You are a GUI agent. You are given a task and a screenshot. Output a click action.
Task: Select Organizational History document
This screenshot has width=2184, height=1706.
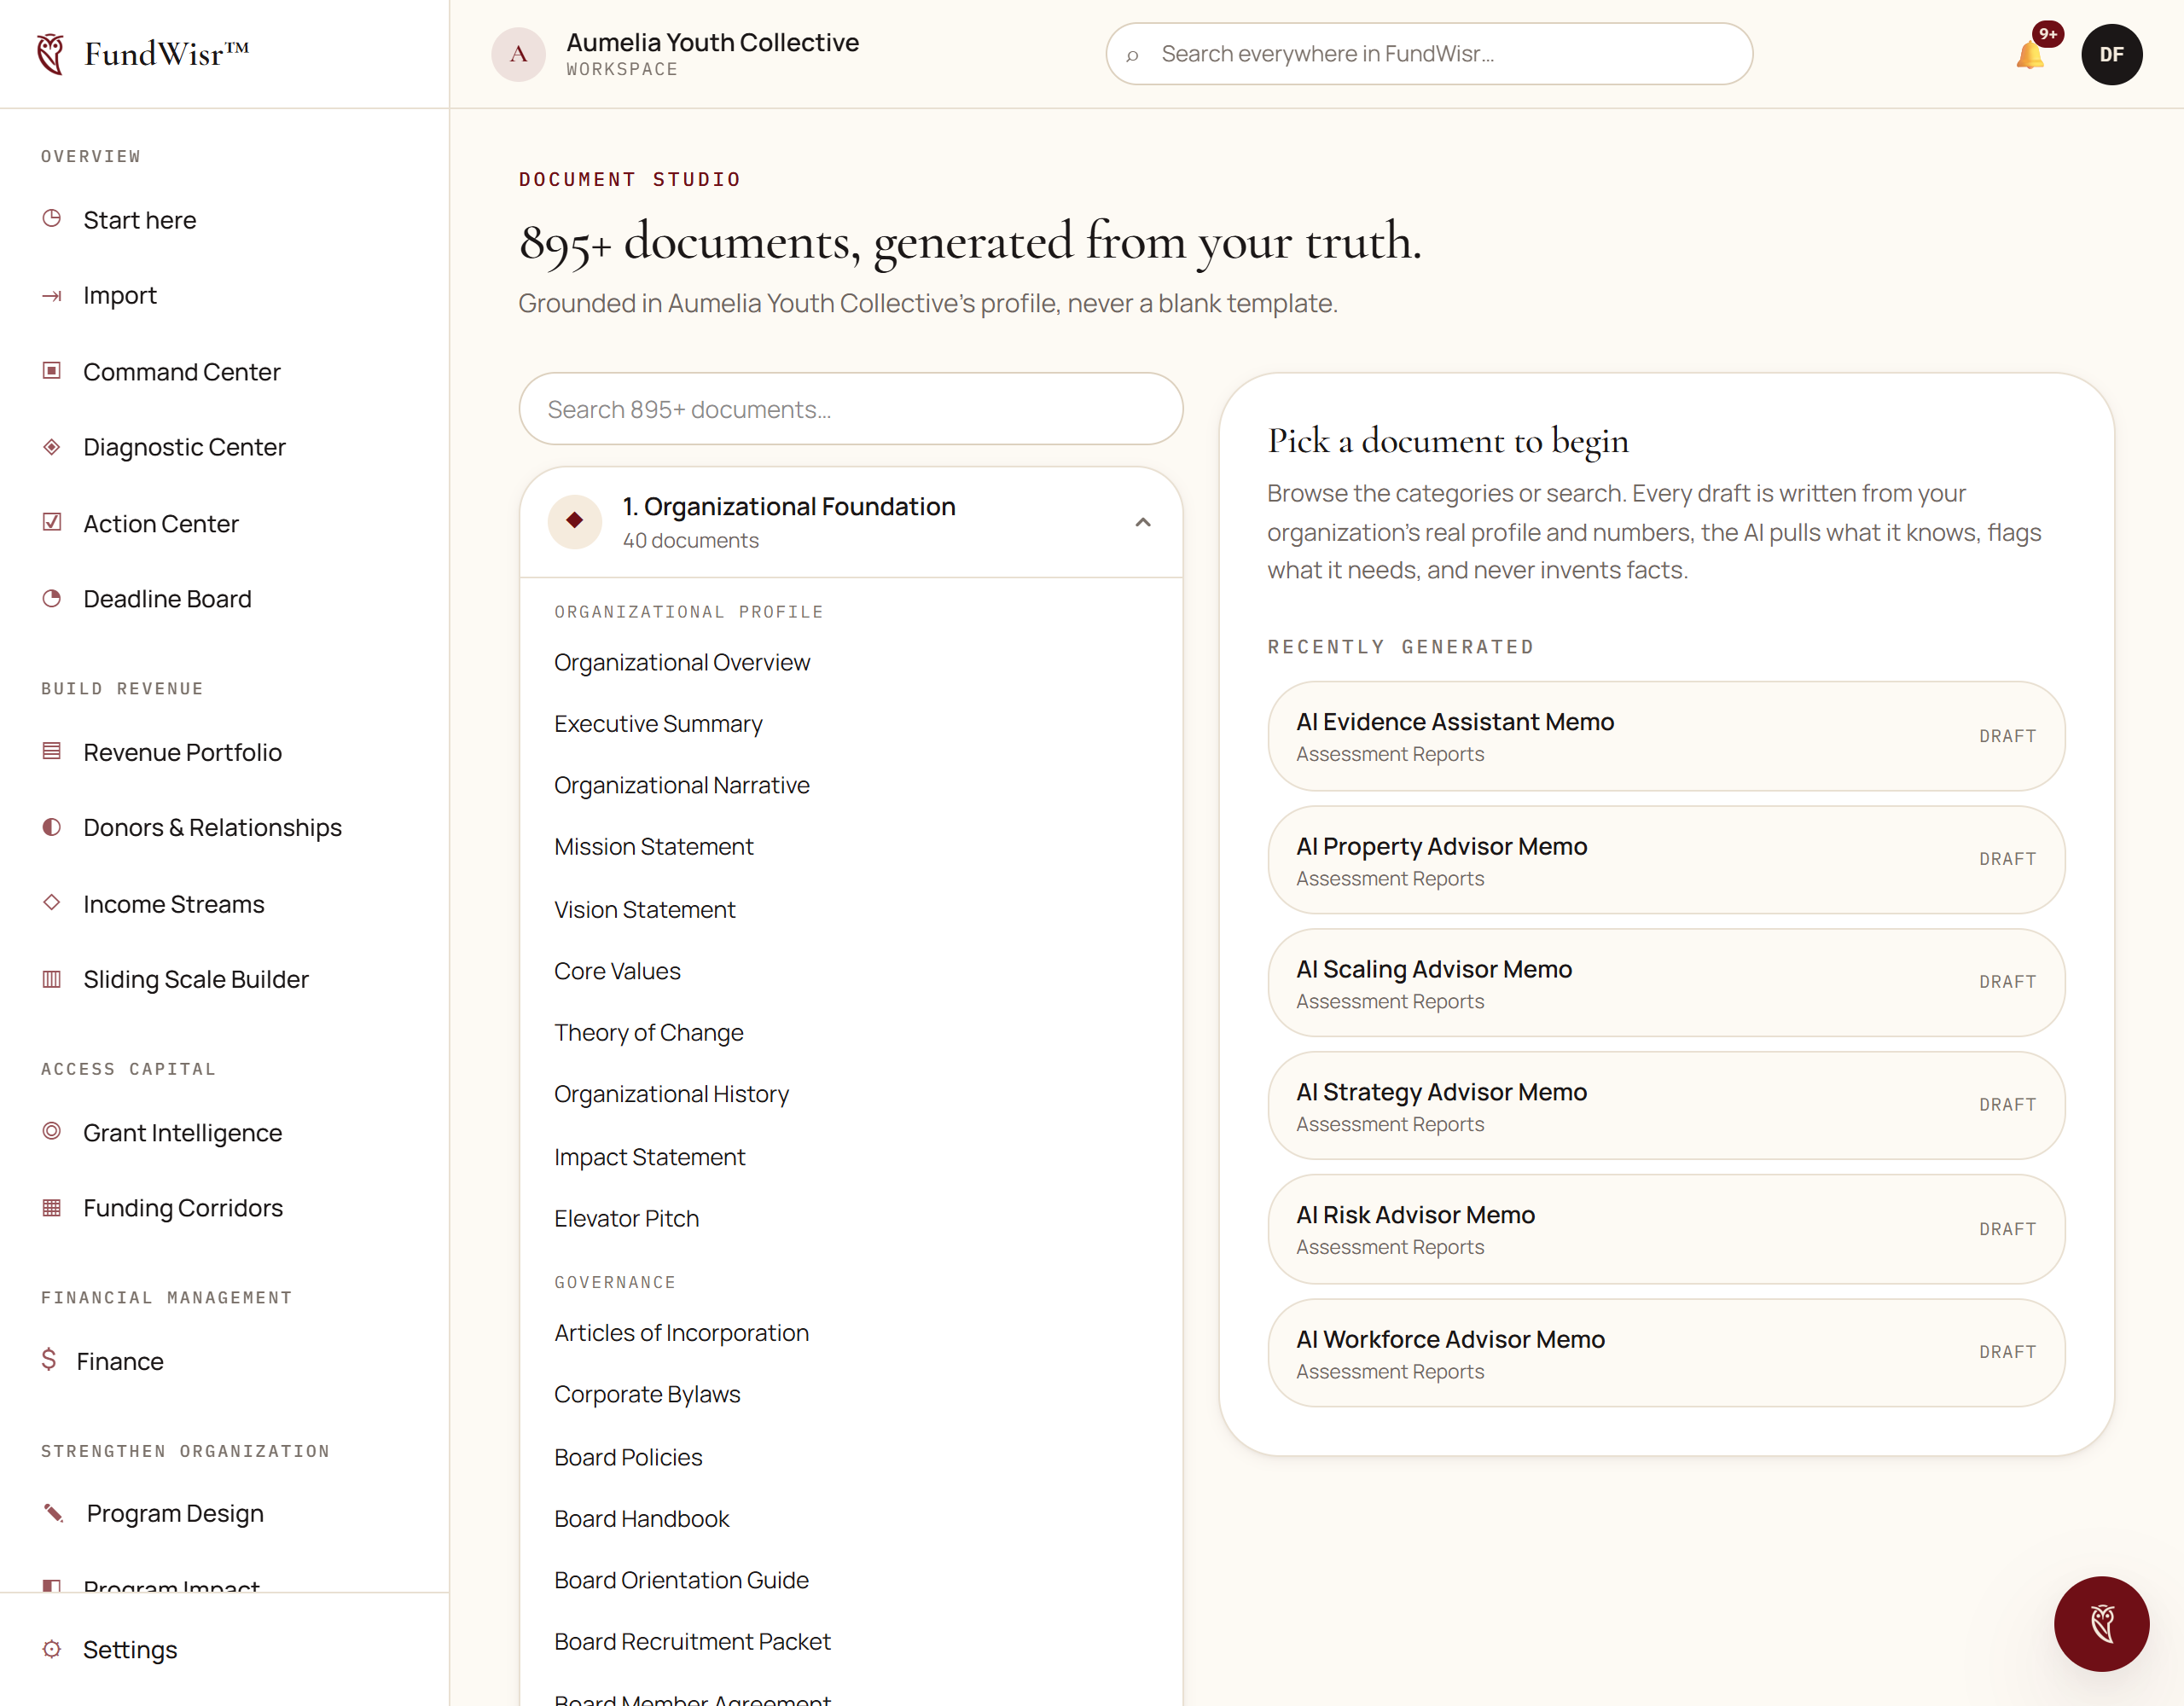[x=672, y=1094]
